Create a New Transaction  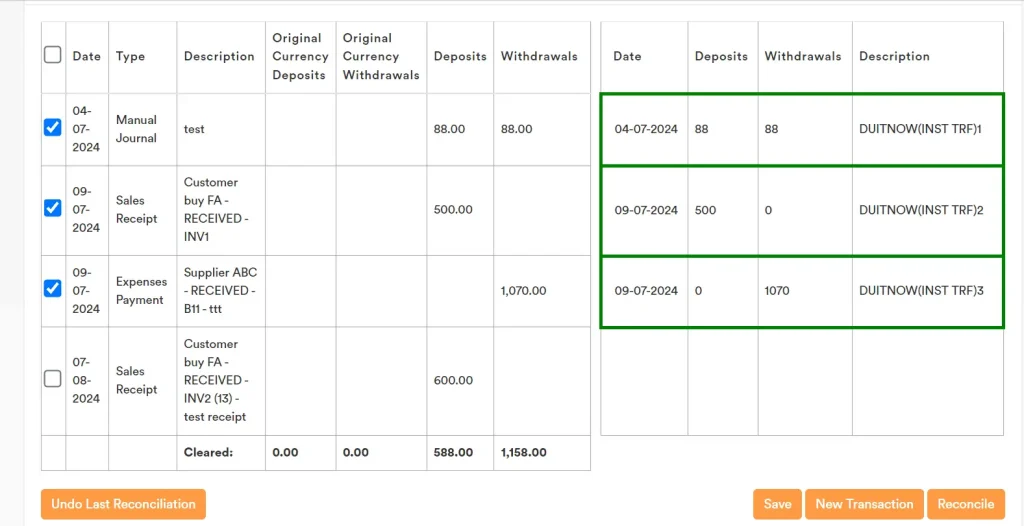[x=864, y=504]
